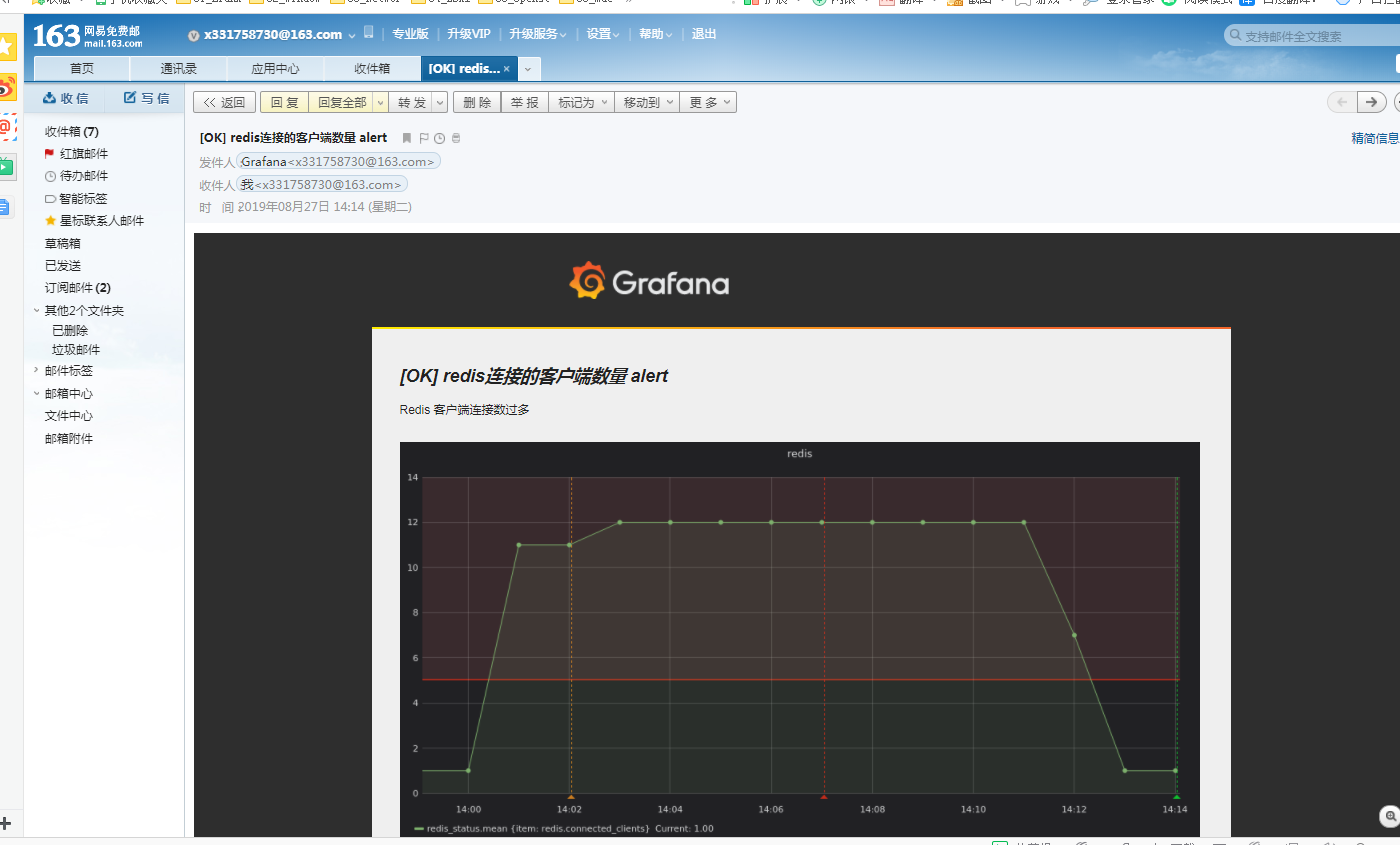Image resolution: width=1400 pixels, height=845 pixels.
Task: Open the red @ mail sidebar icon
Action: click(x=7, y=127)
